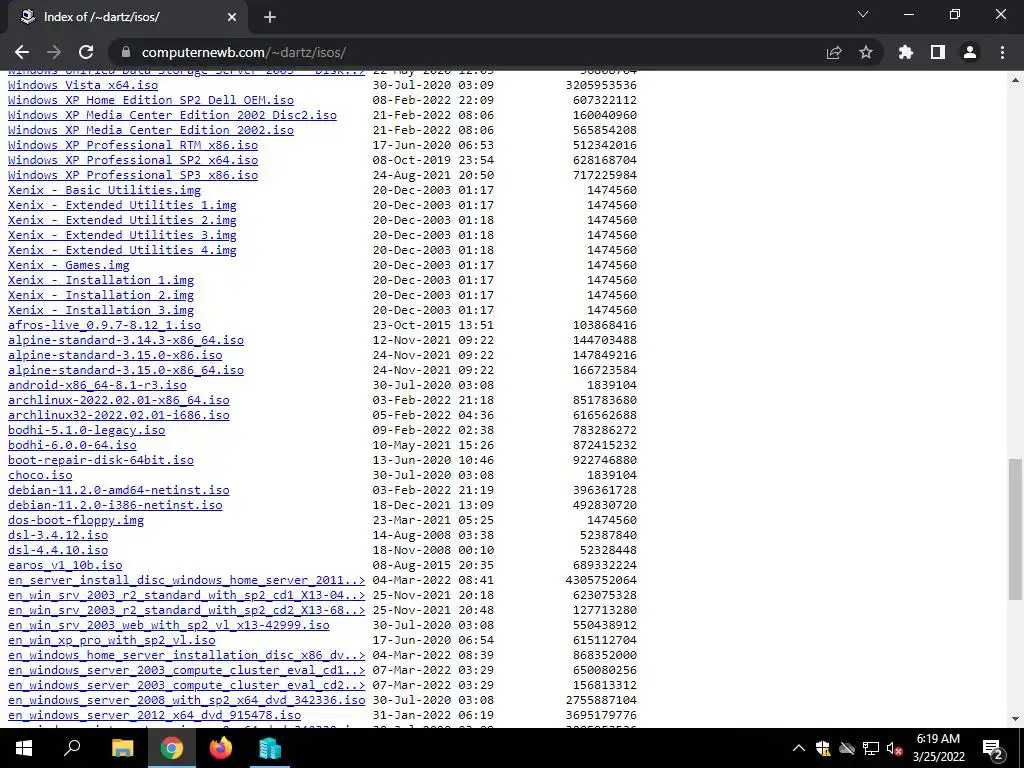Click earos_v1_10b.iso link
The height and width of the screenshot is (768, 1024).
point(65,565)
